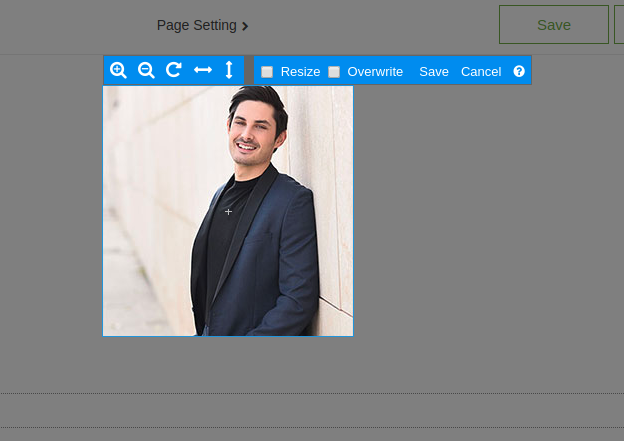The height and width of the screenshot is (441, 624).
Task: Enable the Resize checkbox
Action: pos(267,72)
